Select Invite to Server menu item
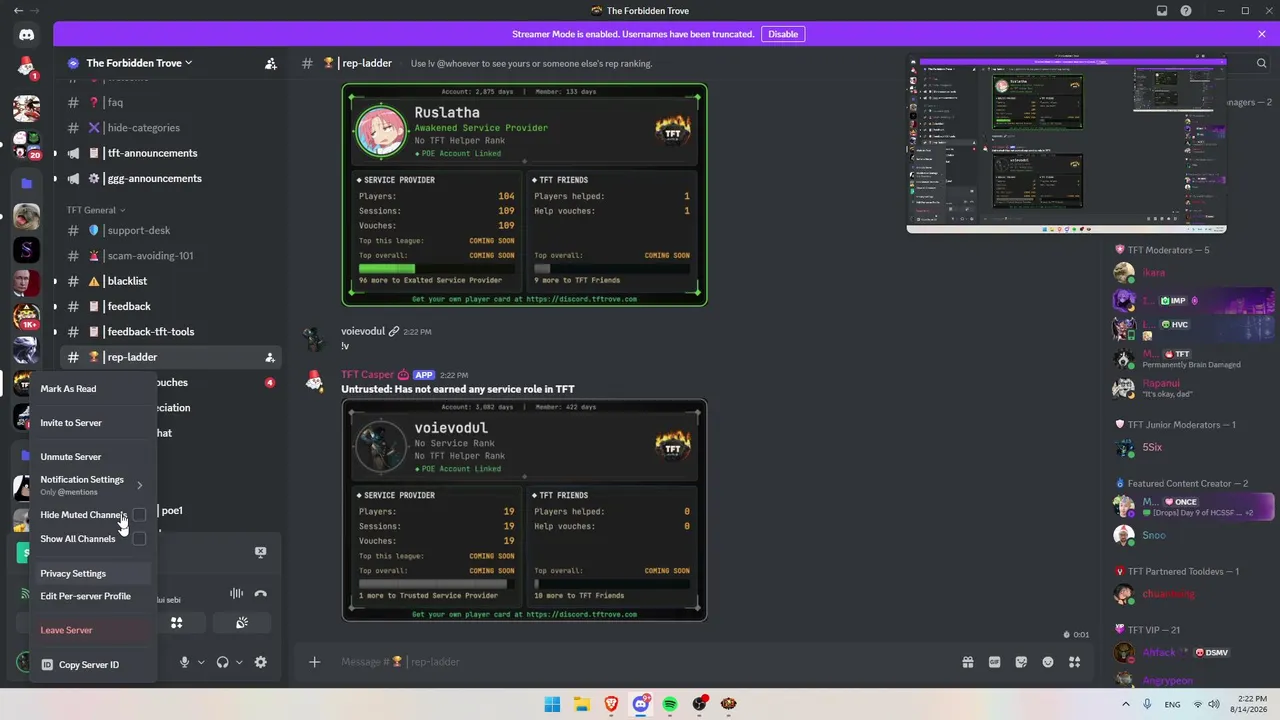Viewport: 1280px width, 720px height. tap(92, 423)
